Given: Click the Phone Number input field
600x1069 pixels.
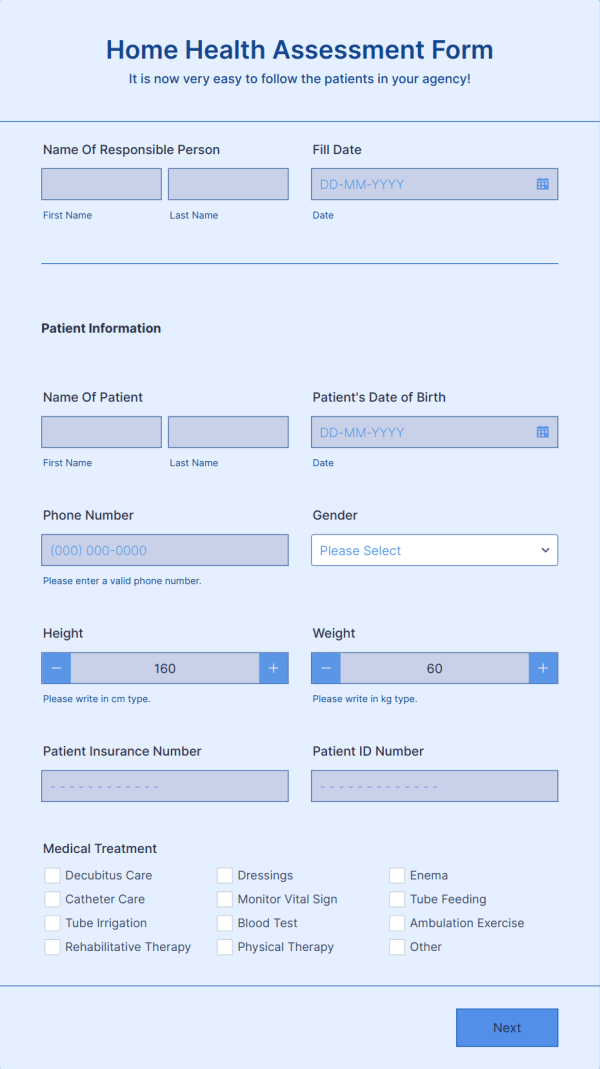Looking at the screenshot, I should coord(164,550).
